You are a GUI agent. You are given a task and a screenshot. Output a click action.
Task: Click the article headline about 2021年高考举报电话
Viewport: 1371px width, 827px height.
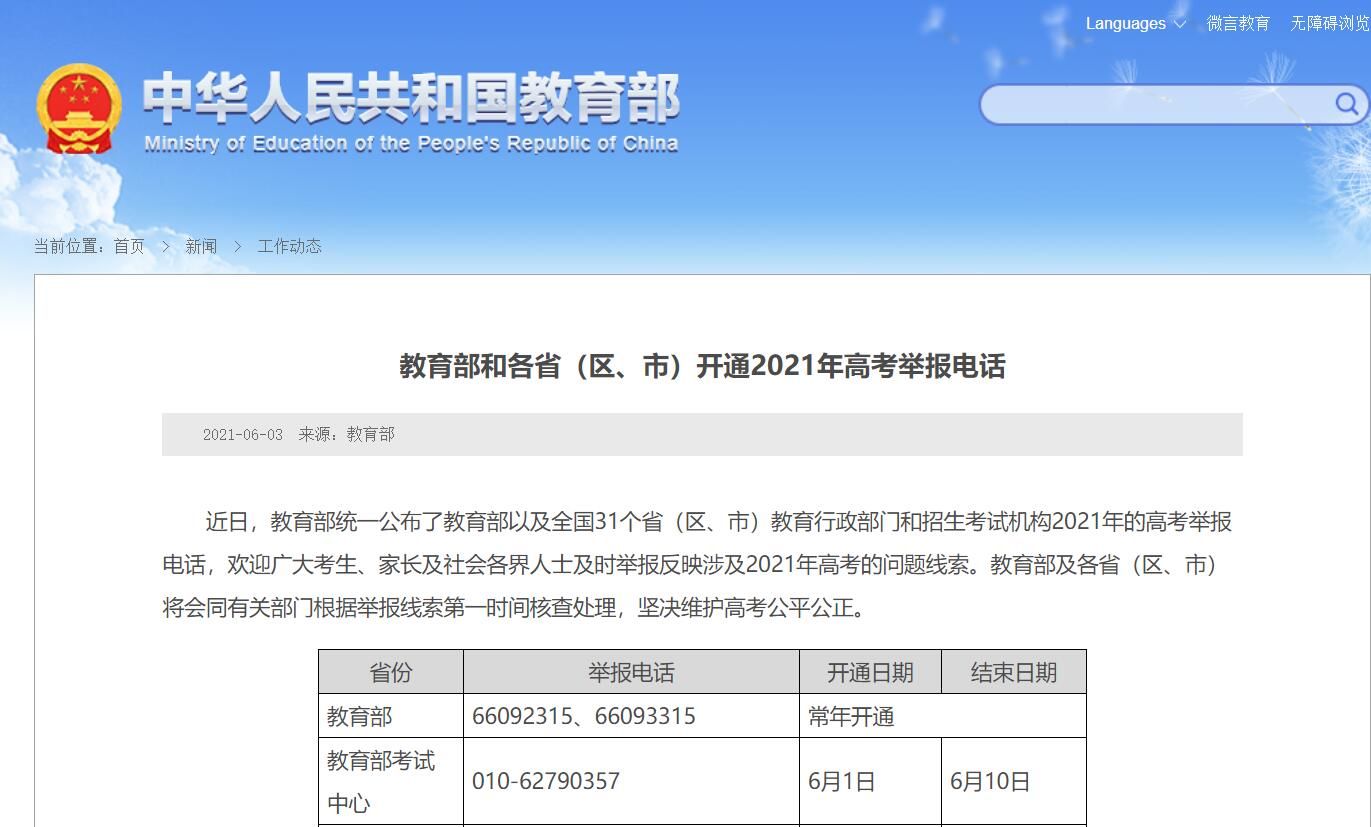(702, 366)
